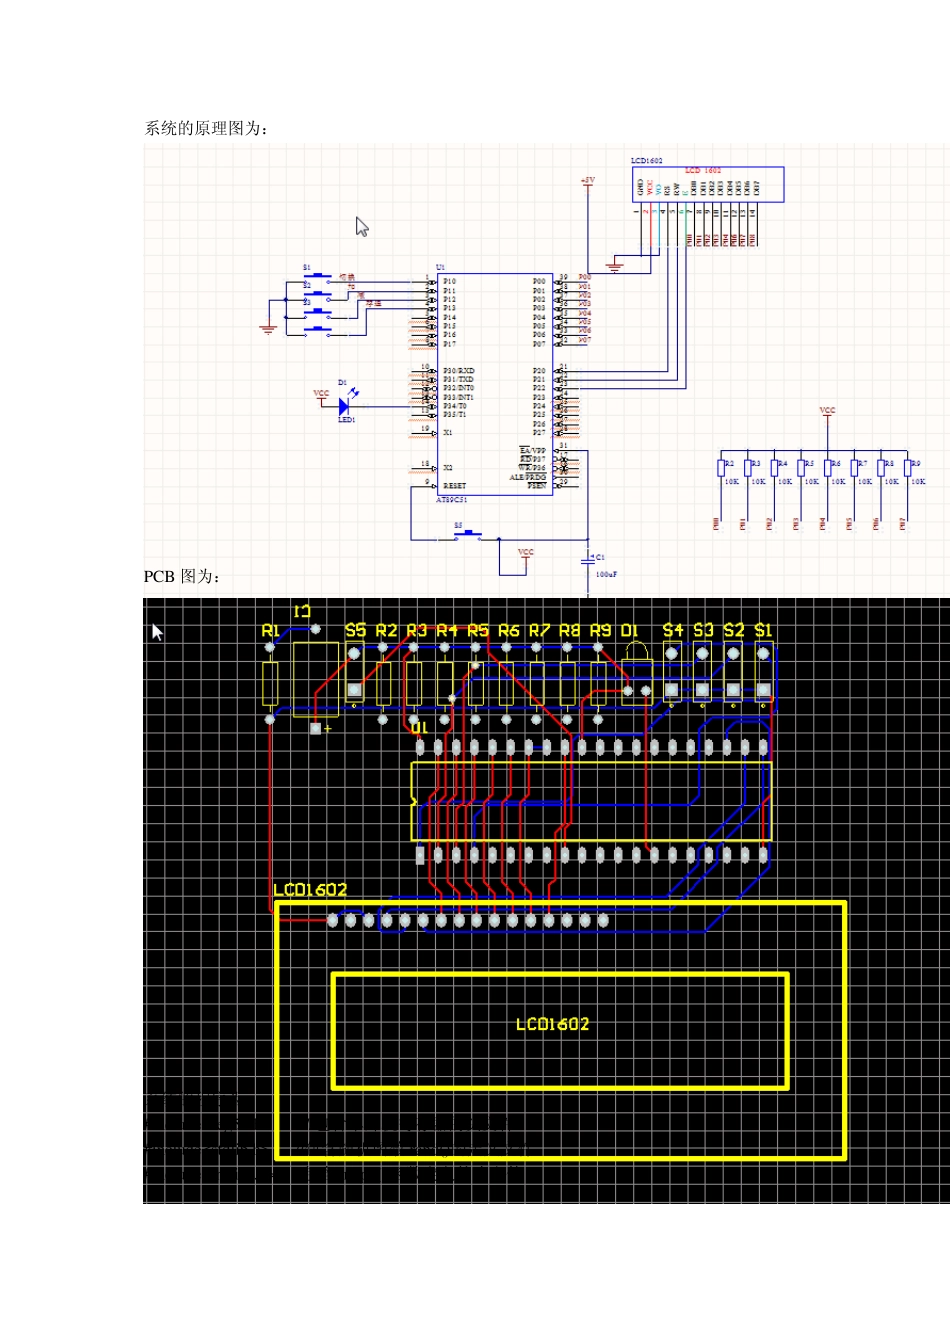Viewport: 950px width, 1344px height.
Task: Select the S1 designator text on PCB
Action: coord(763,630)
